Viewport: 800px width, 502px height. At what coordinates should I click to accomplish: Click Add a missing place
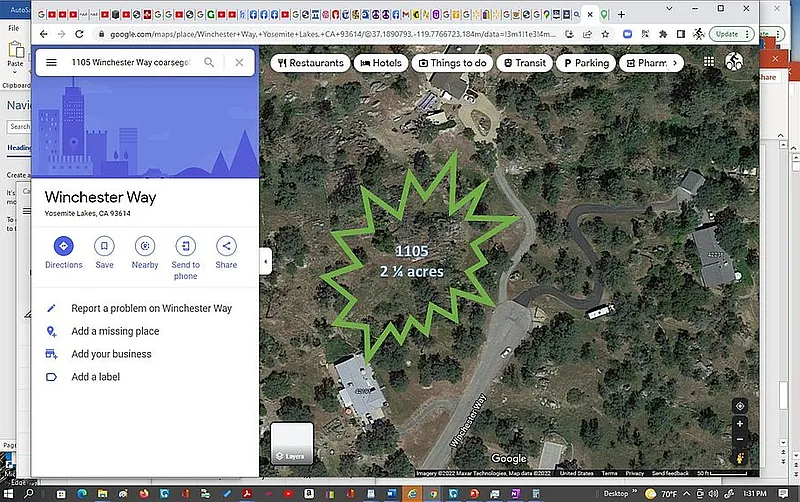coord(115,331)
